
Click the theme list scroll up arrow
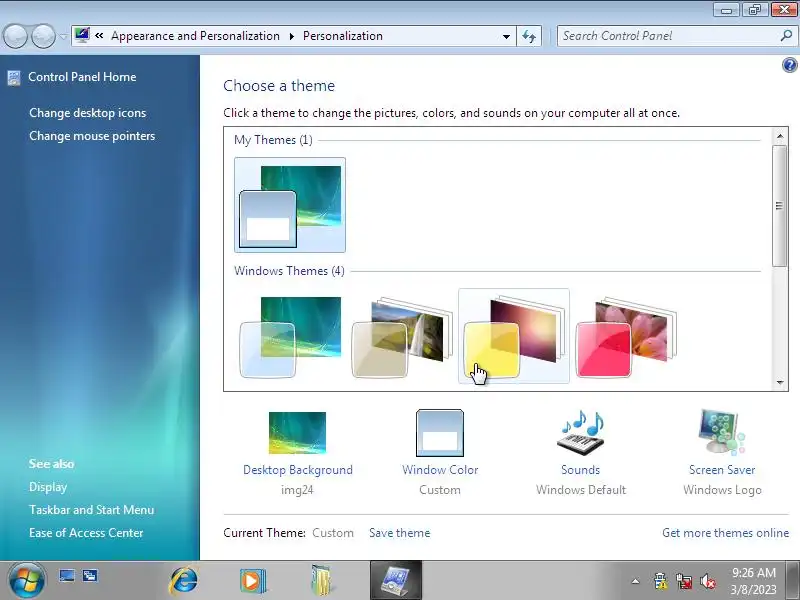click(x=780, y=136)
